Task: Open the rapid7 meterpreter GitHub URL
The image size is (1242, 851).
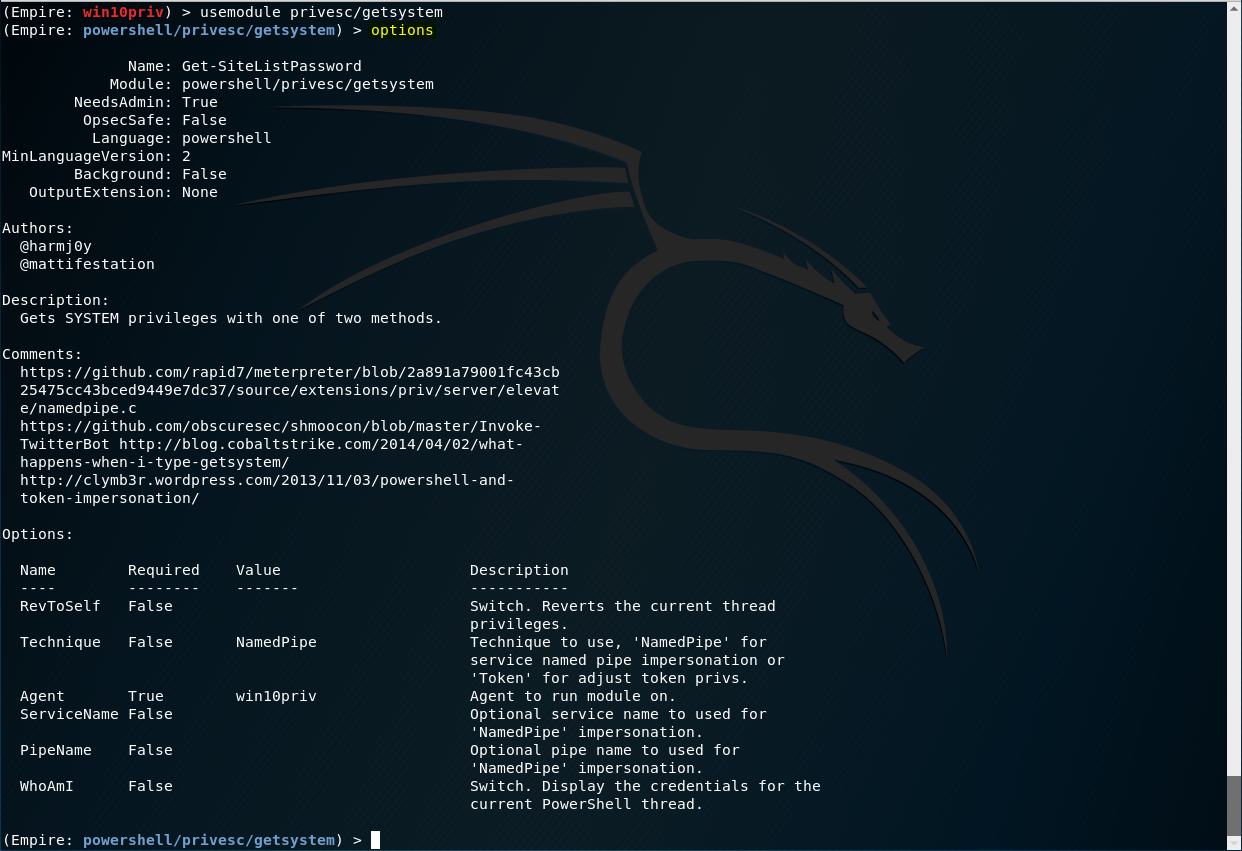Action: (289, 372)
